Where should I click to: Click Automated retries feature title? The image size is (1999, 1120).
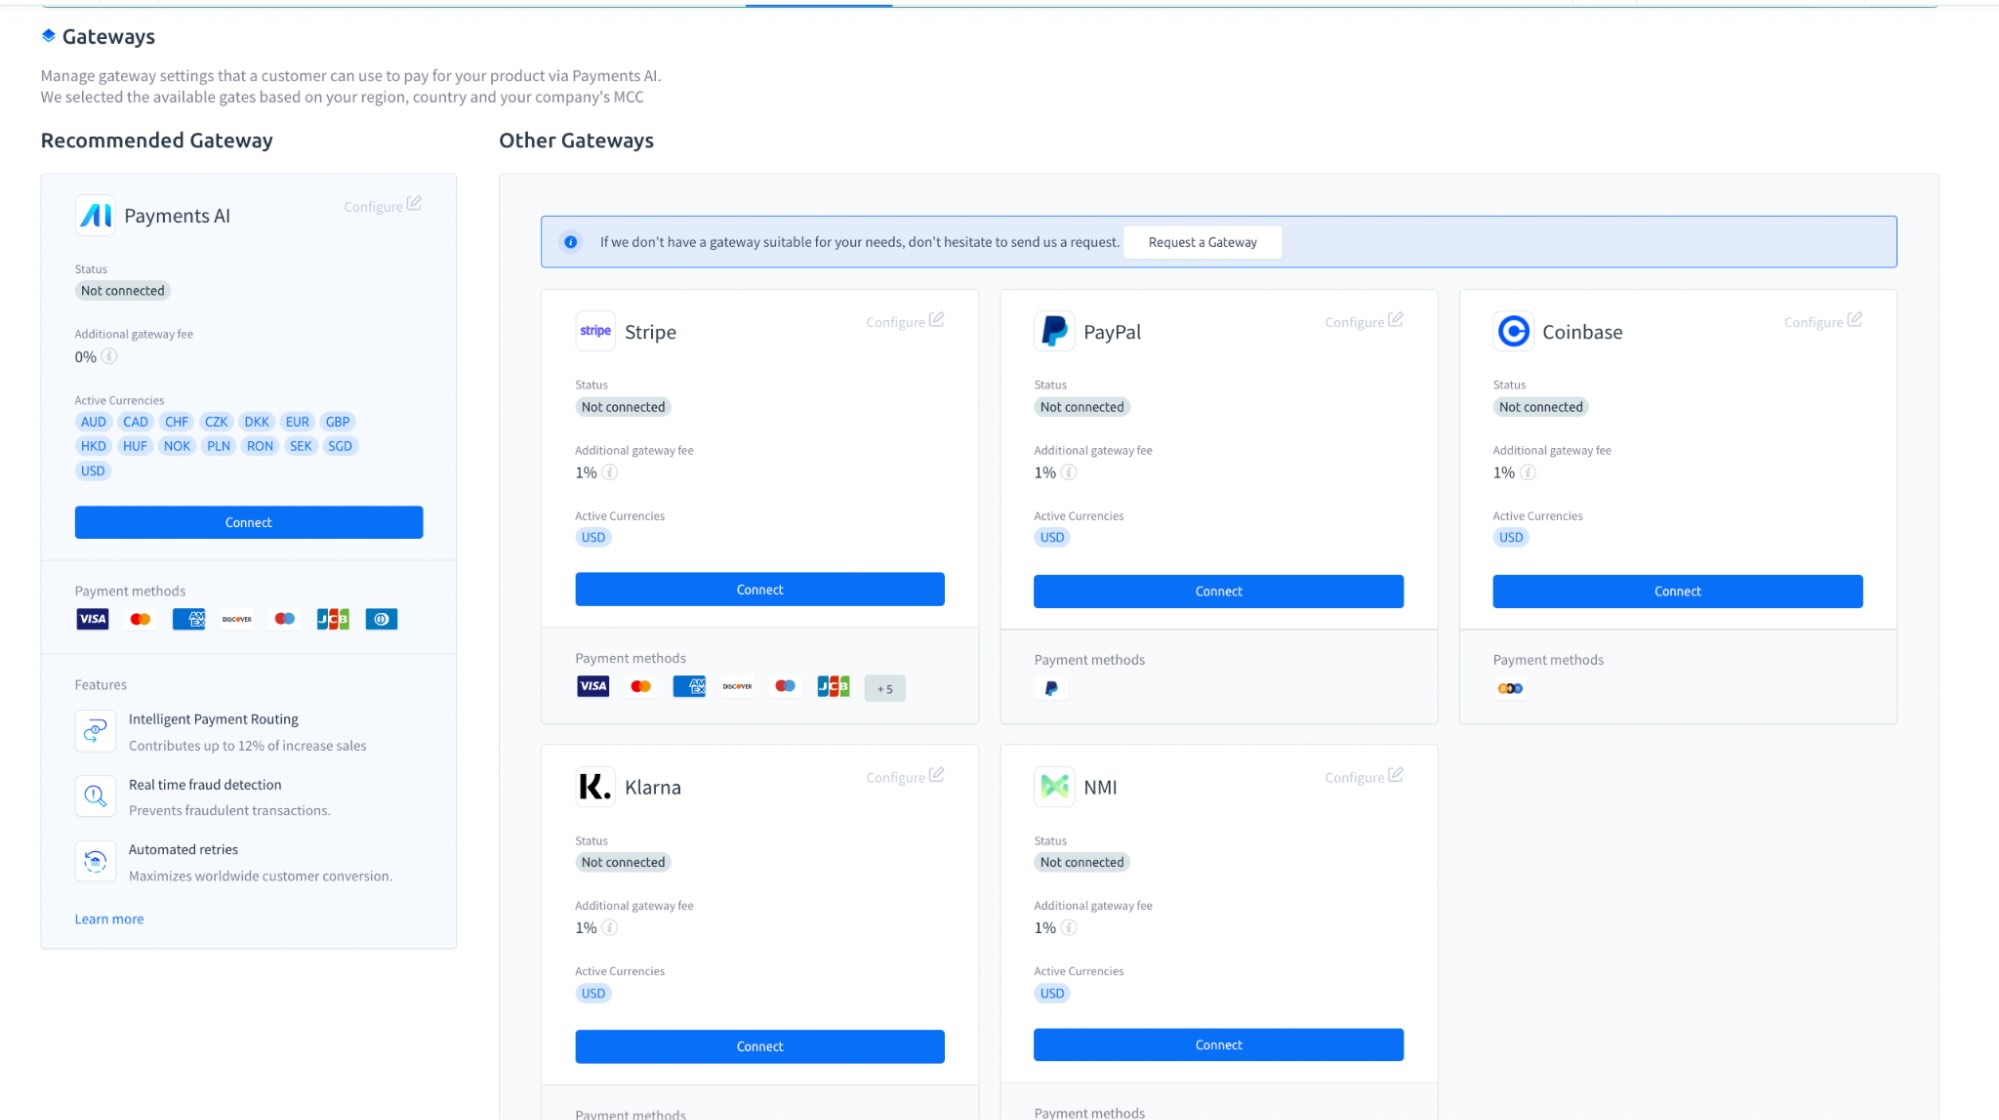pos(183,849)
